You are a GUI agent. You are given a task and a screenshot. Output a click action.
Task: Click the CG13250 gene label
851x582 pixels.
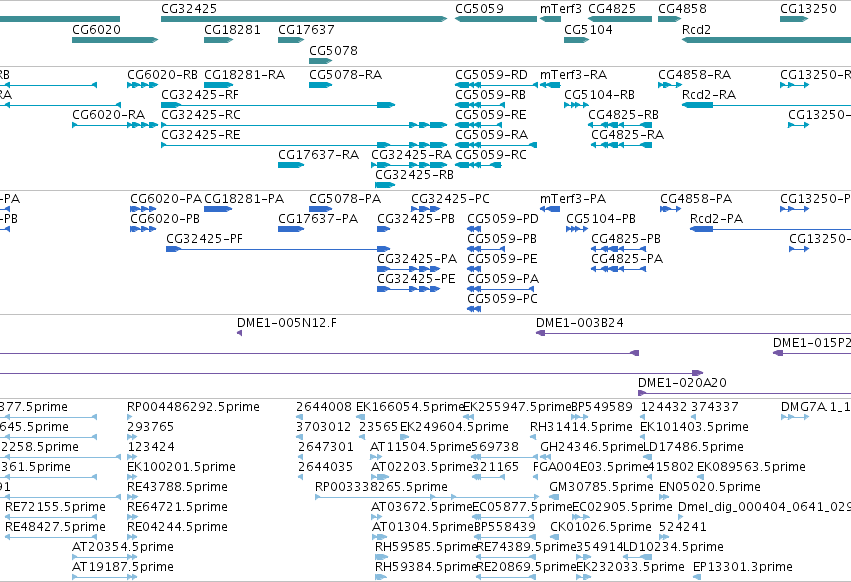tap(808, 9)
